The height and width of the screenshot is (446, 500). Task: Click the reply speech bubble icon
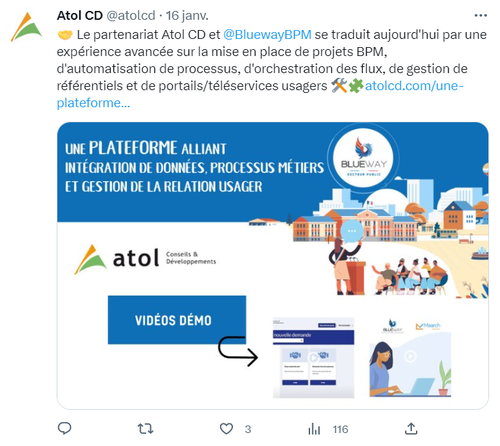(x=64, y=429)
